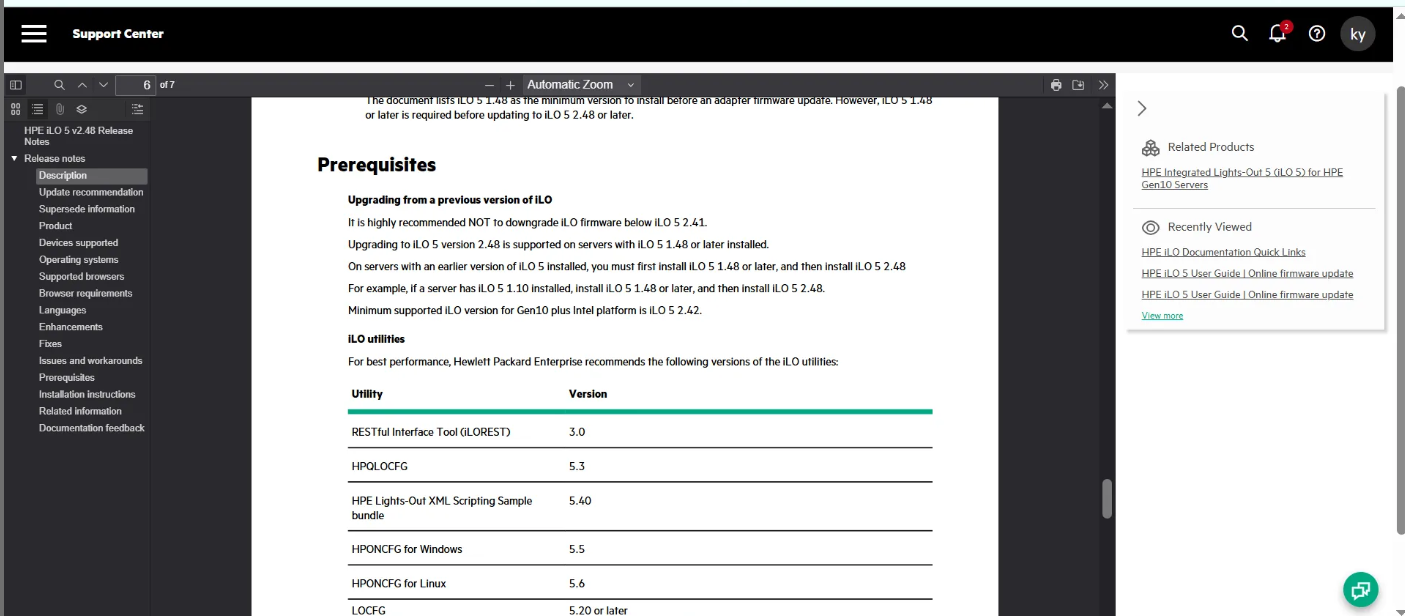Jump to Installation instructions section
1405x616 pixels.
(87, 394)
